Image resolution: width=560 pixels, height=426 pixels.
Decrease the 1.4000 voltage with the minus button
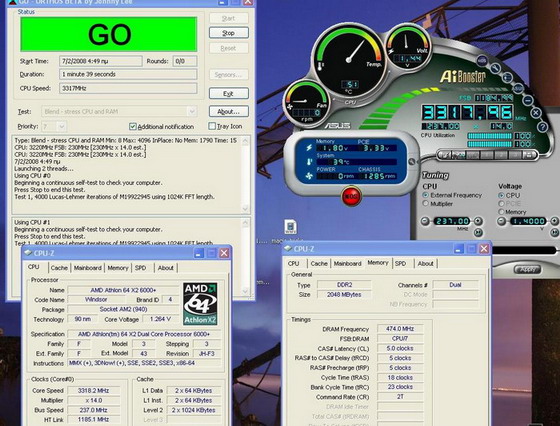502,221
